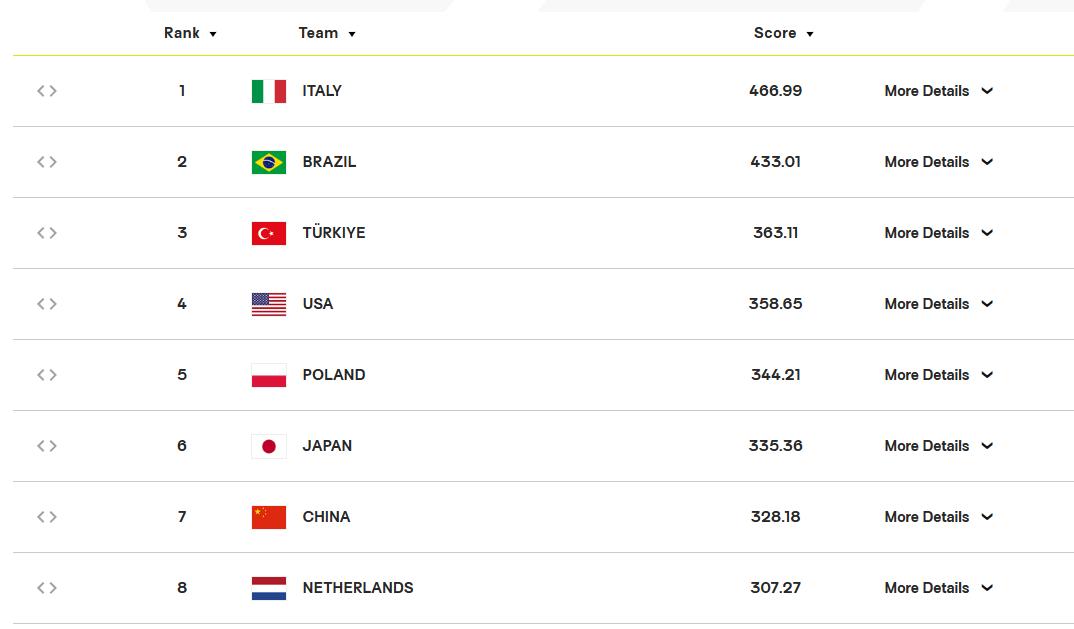
Task: Click the POLAND team name
Action: click(334, 375)
